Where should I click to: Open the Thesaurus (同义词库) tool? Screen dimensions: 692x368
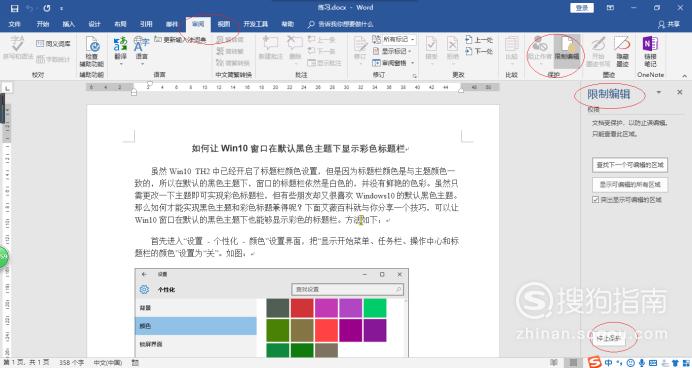click(53, 44)
